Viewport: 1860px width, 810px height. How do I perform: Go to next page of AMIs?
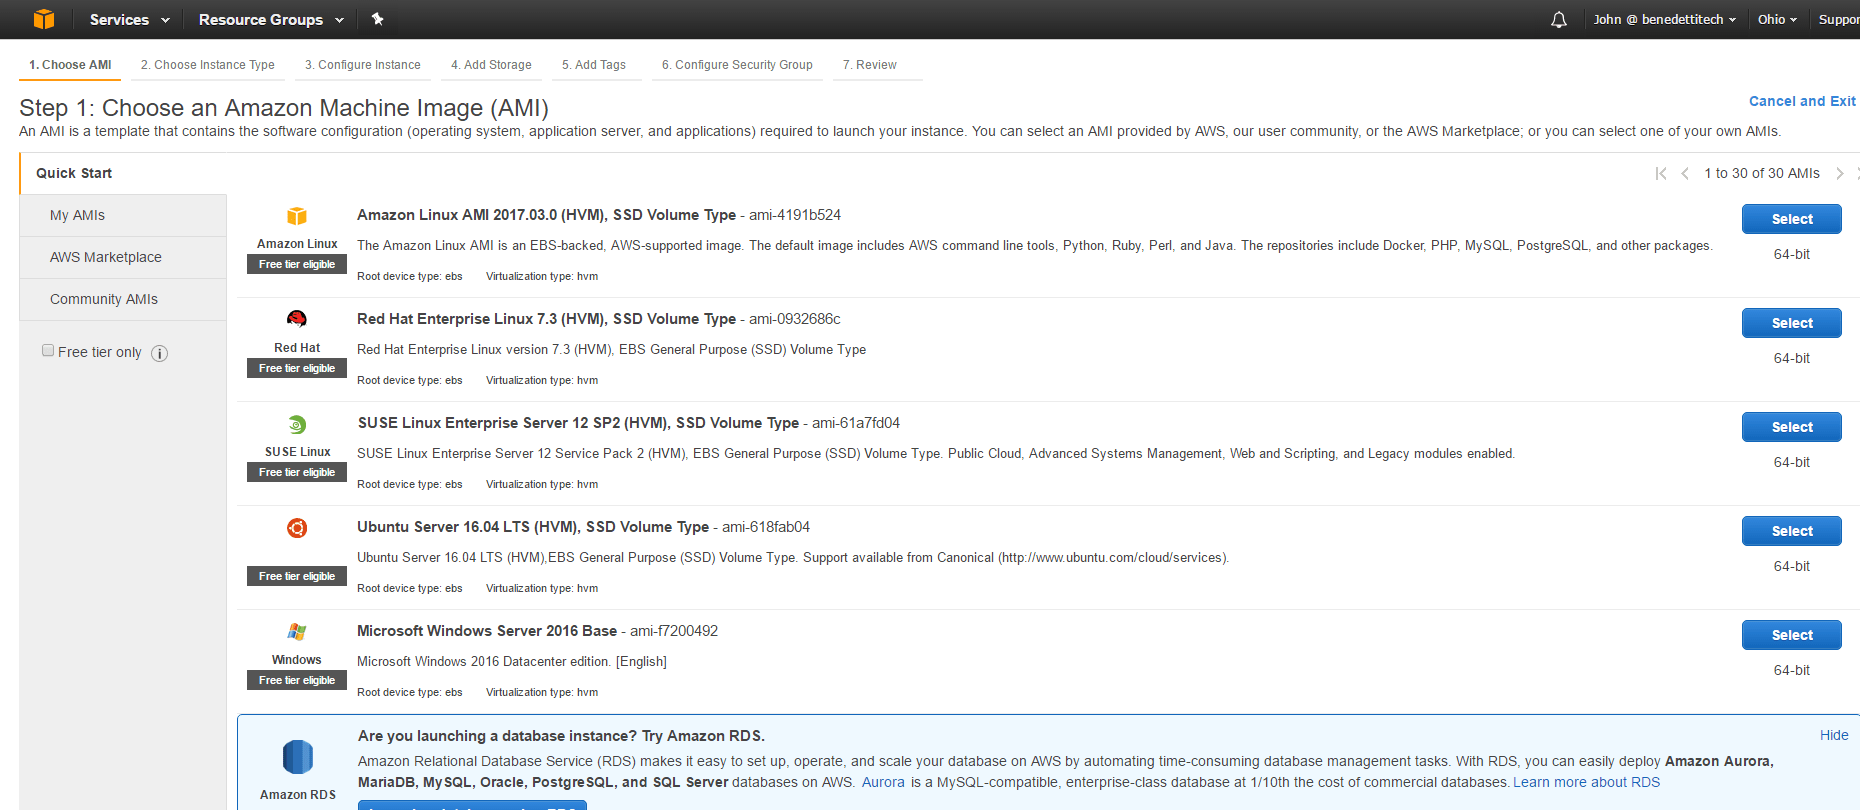(x=1839, y=173)
